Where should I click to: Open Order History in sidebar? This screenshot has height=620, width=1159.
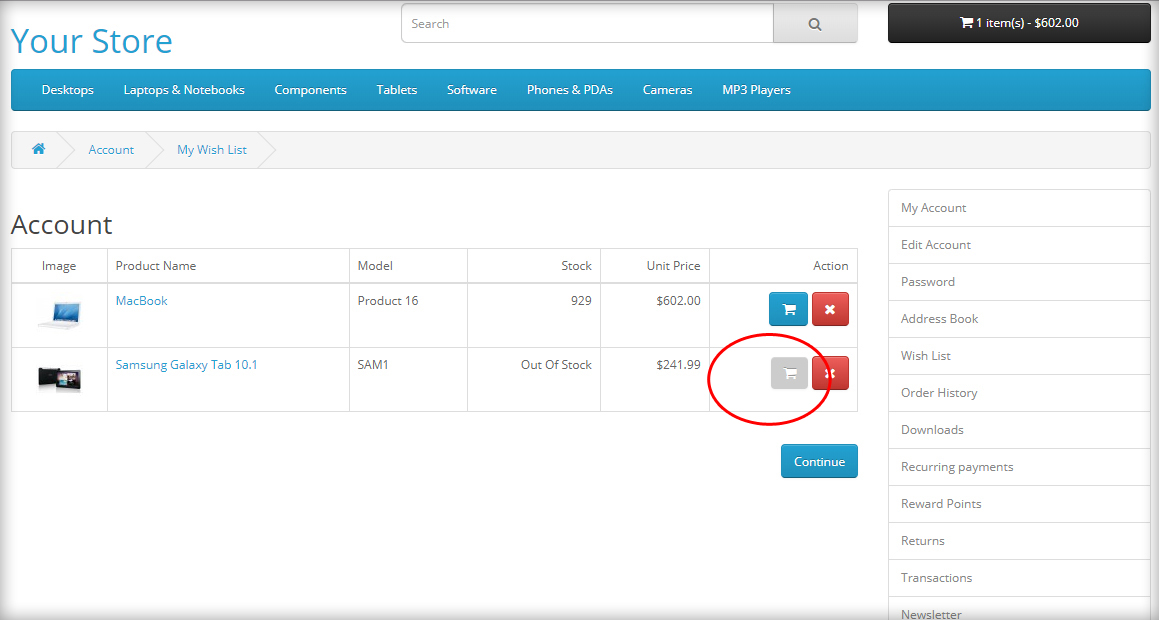[1019, 393]
